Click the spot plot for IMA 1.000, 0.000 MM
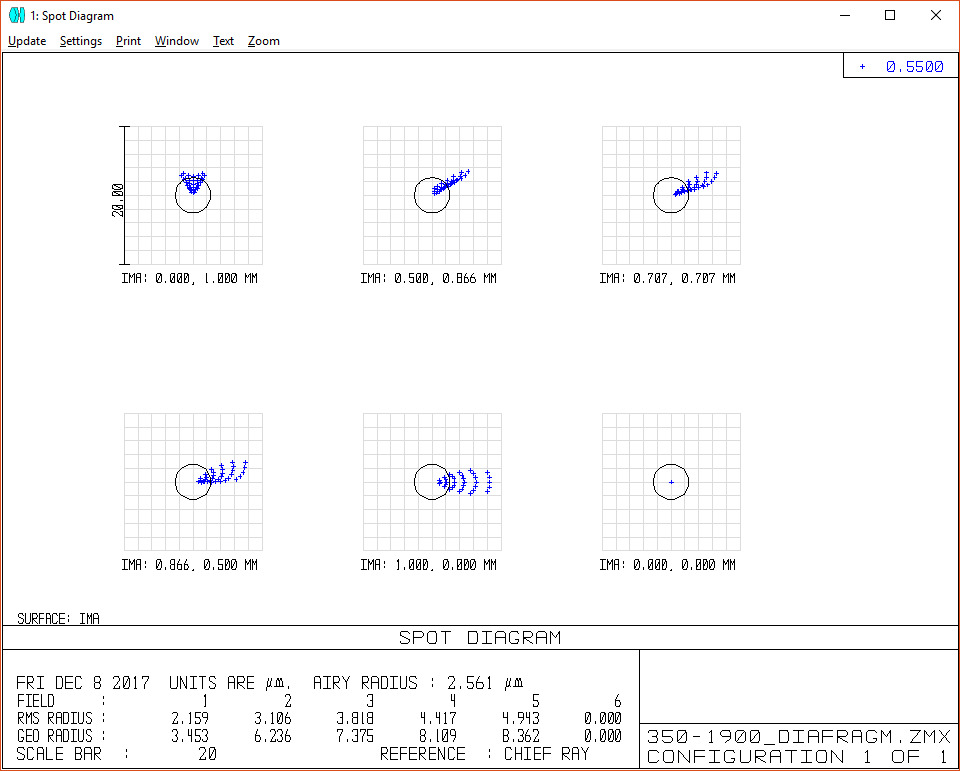The width and height of the screenshot is (960, 771). [x=432, y=482]
